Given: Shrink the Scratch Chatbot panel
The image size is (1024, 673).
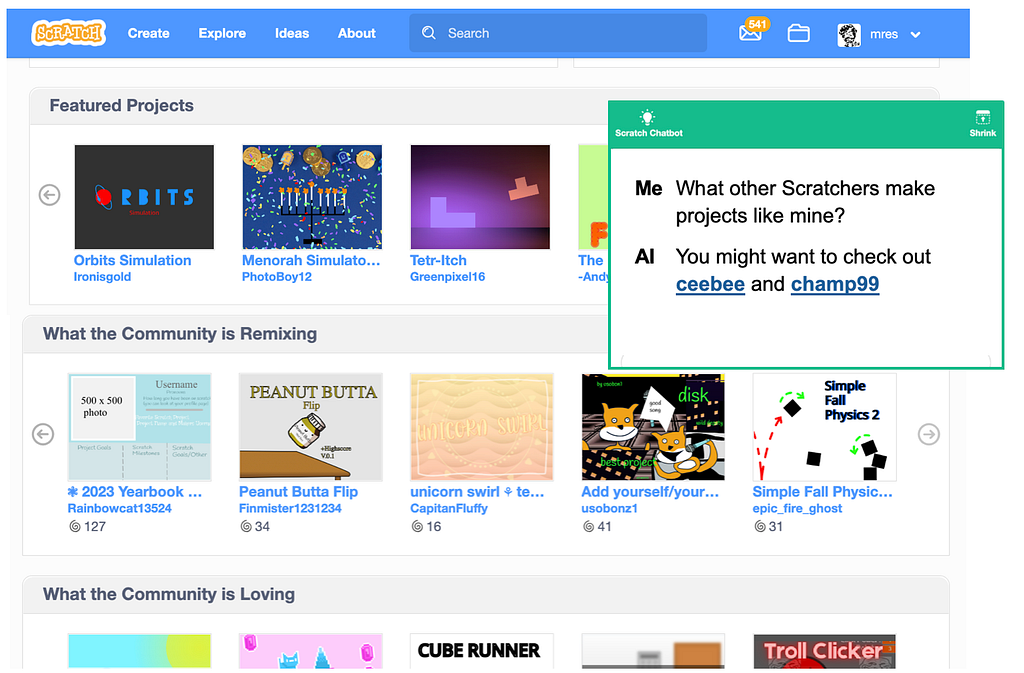Looking at the screenshot, I should point(982,123).
